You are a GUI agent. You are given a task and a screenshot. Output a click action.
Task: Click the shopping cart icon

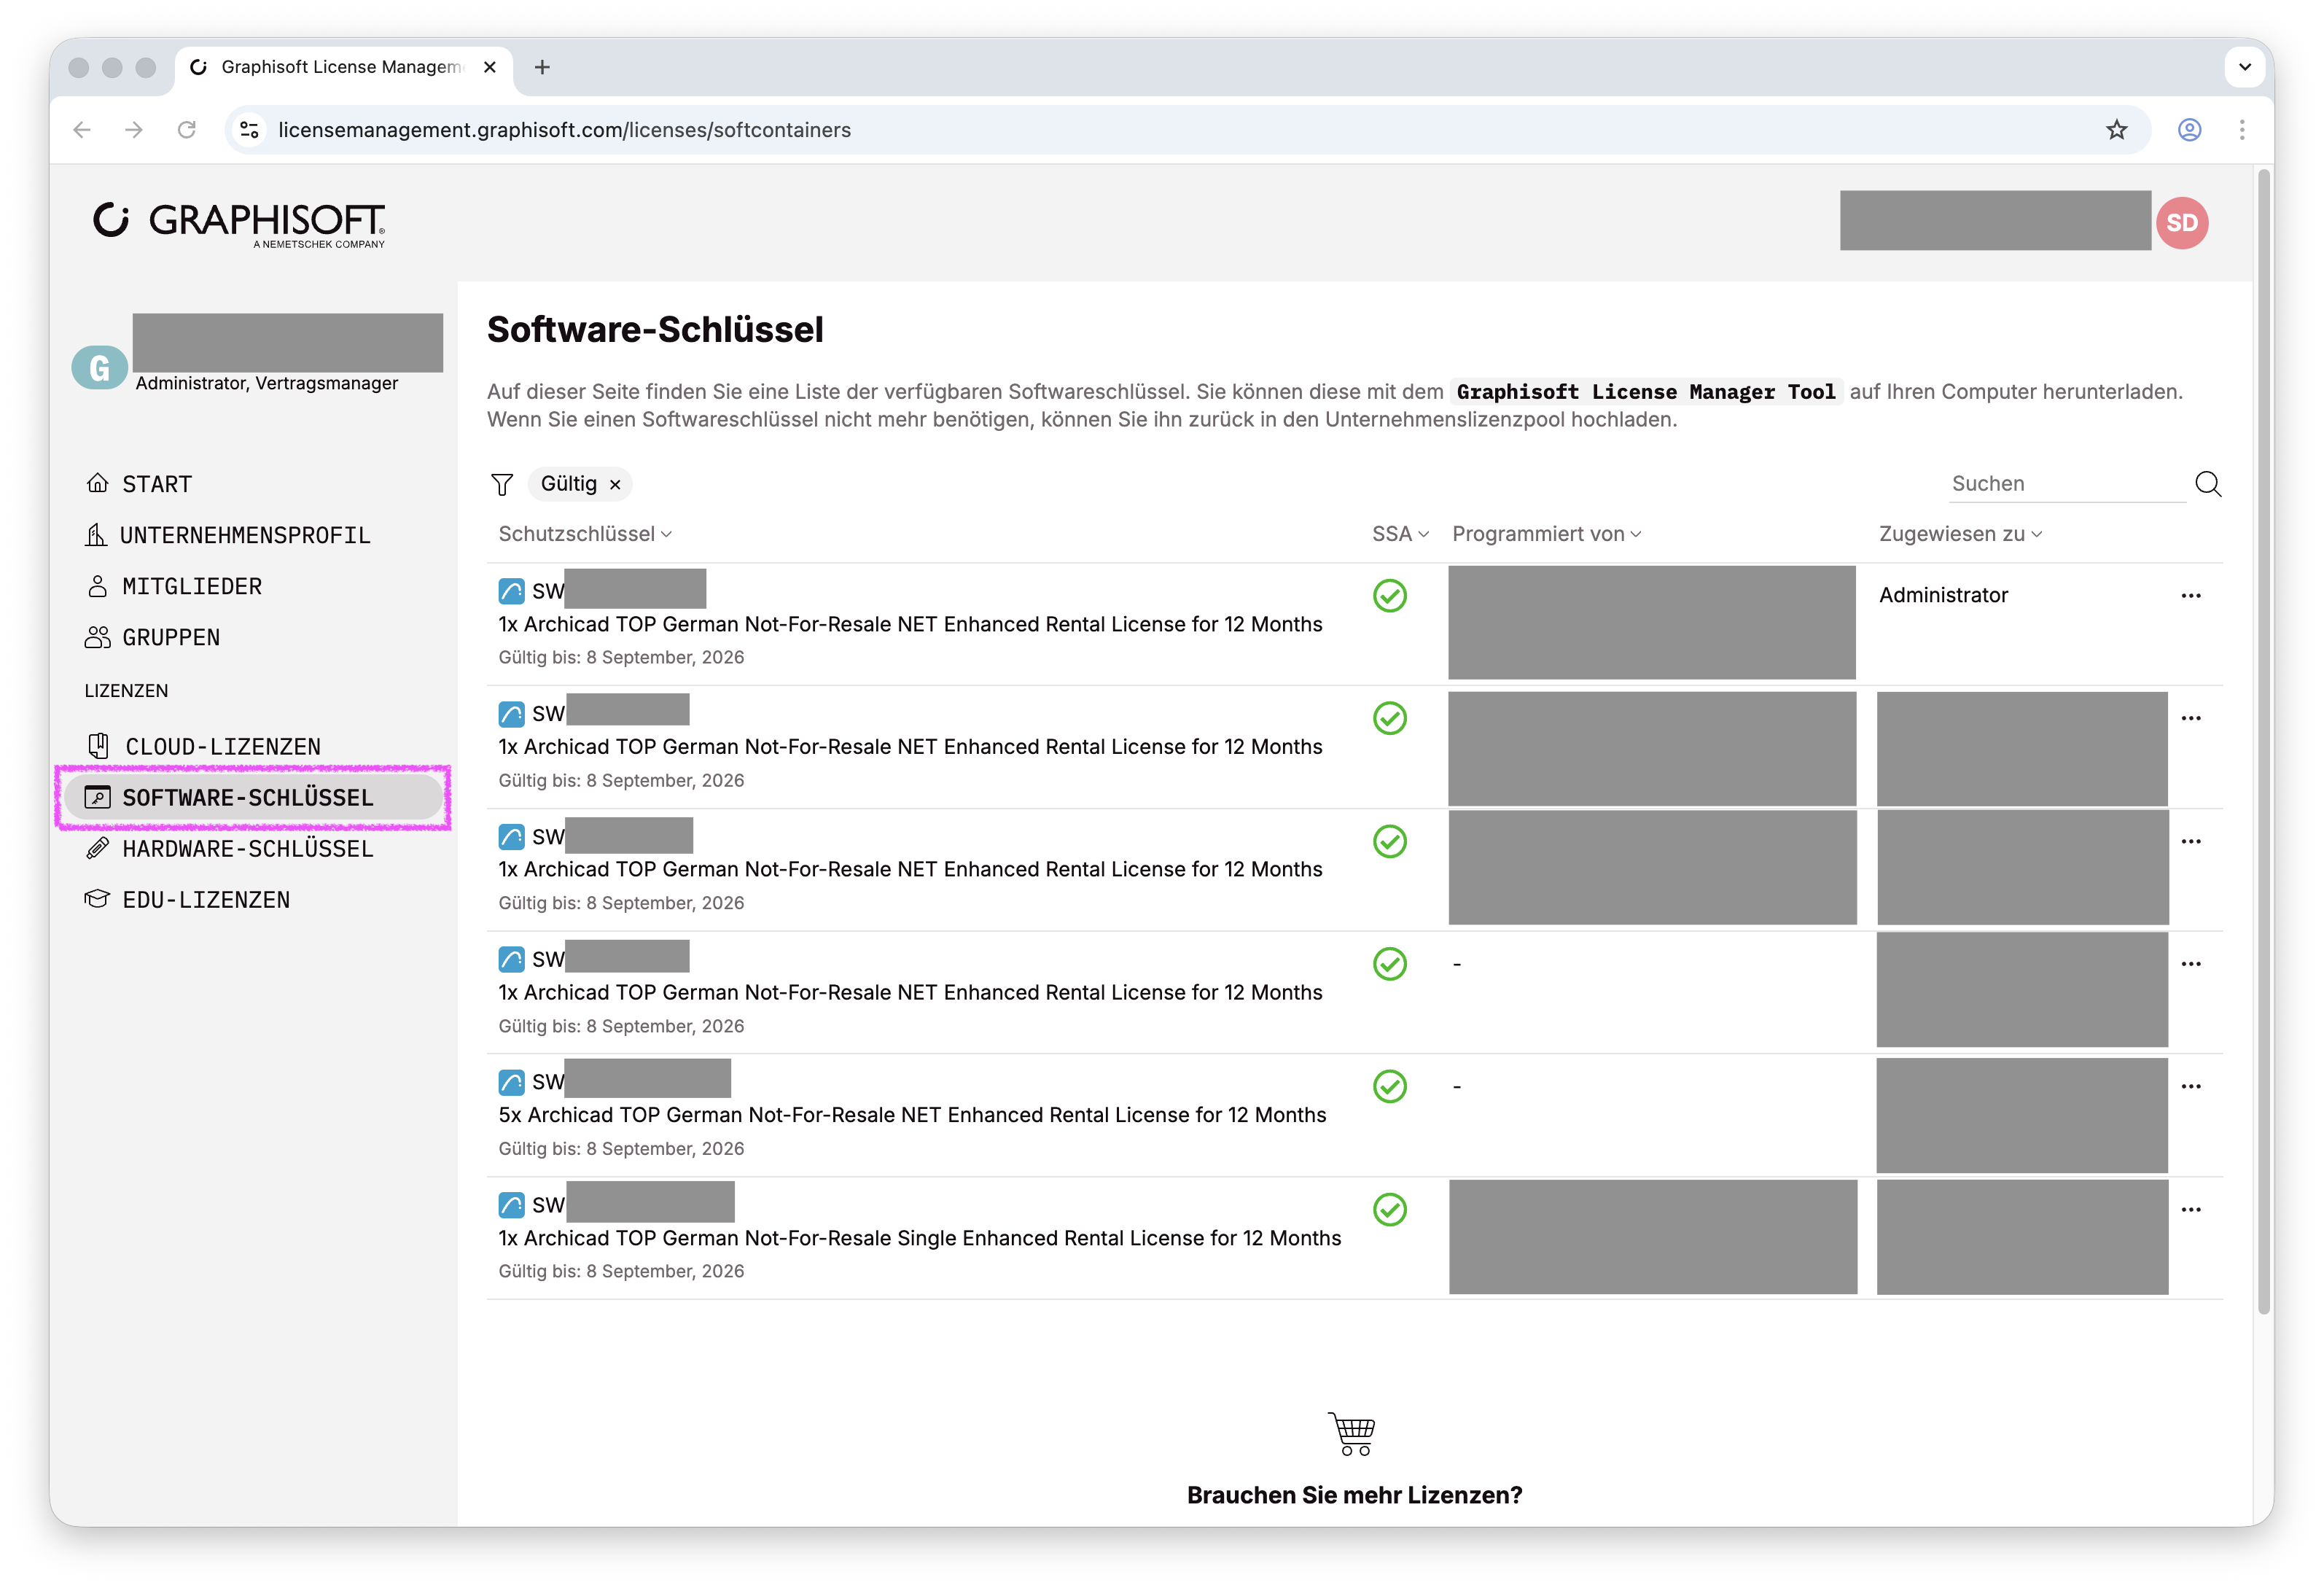point(1352,1433)
